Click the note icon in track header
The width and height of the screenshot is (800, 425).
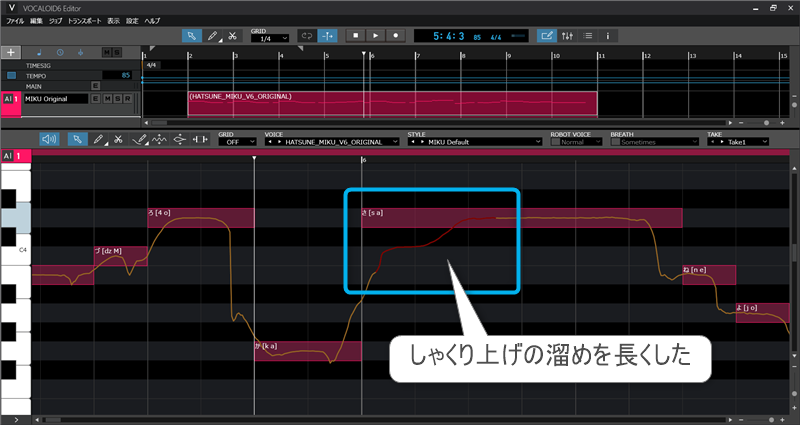[x=40, y=53]
